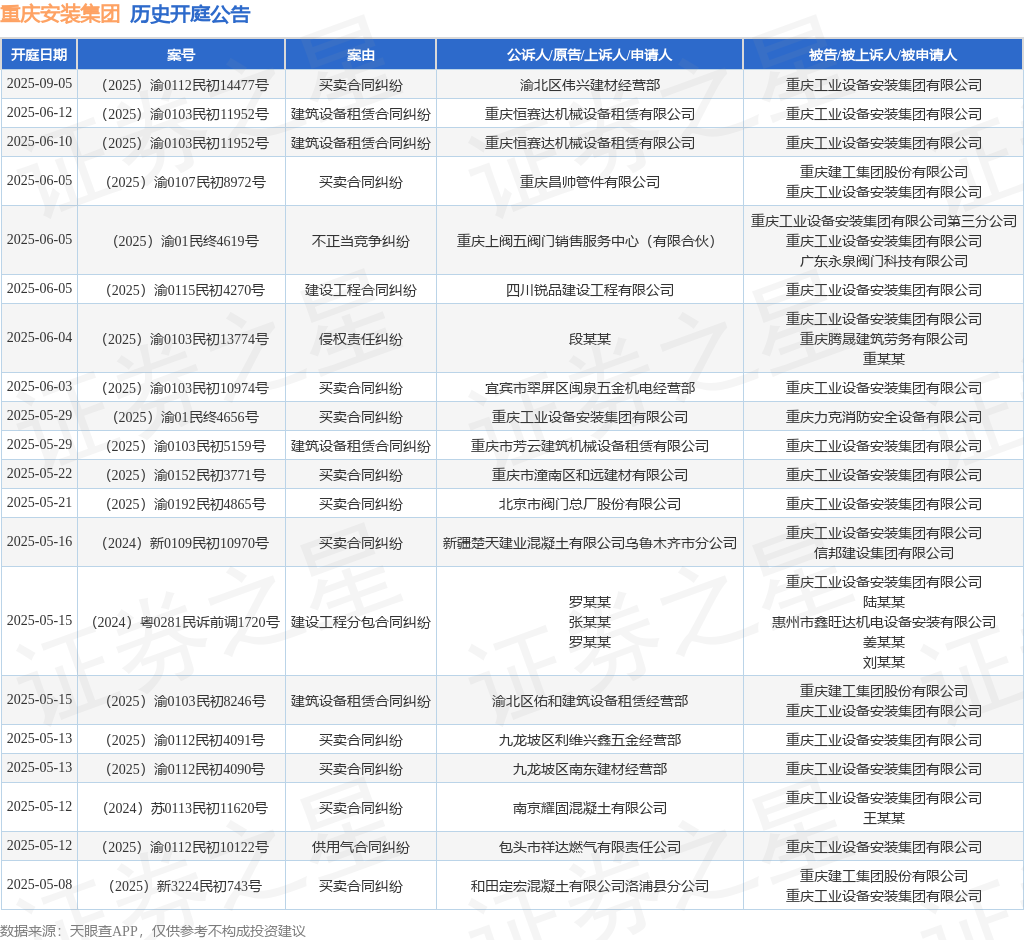This screenshot has width=1024, height=940.
Task: Select case number (2025)渝01民终4656号
Action: (185, 416)
